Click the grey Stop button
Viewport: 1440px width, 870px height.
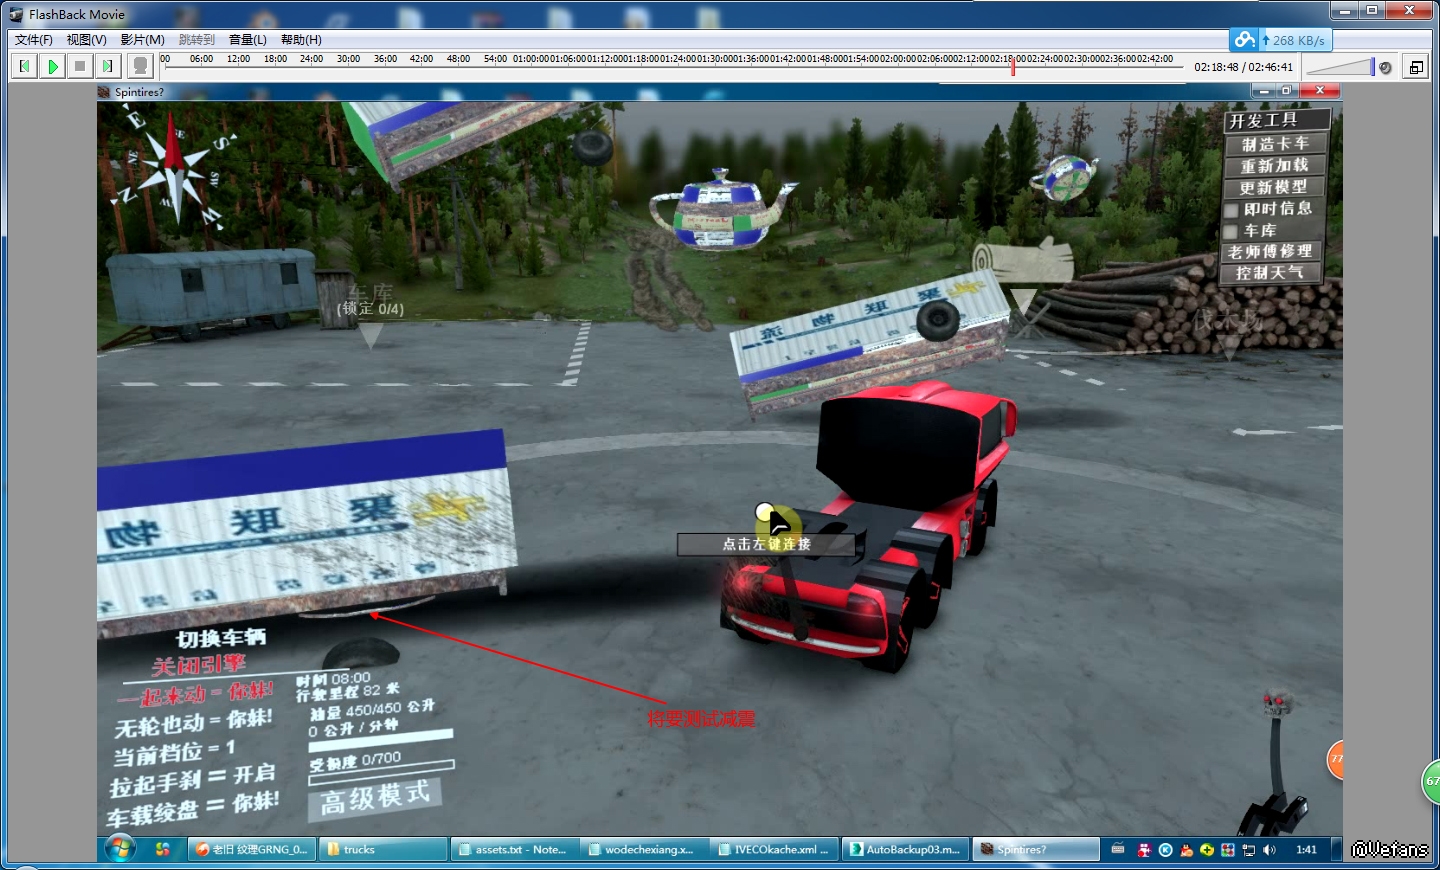click(80, 66)
